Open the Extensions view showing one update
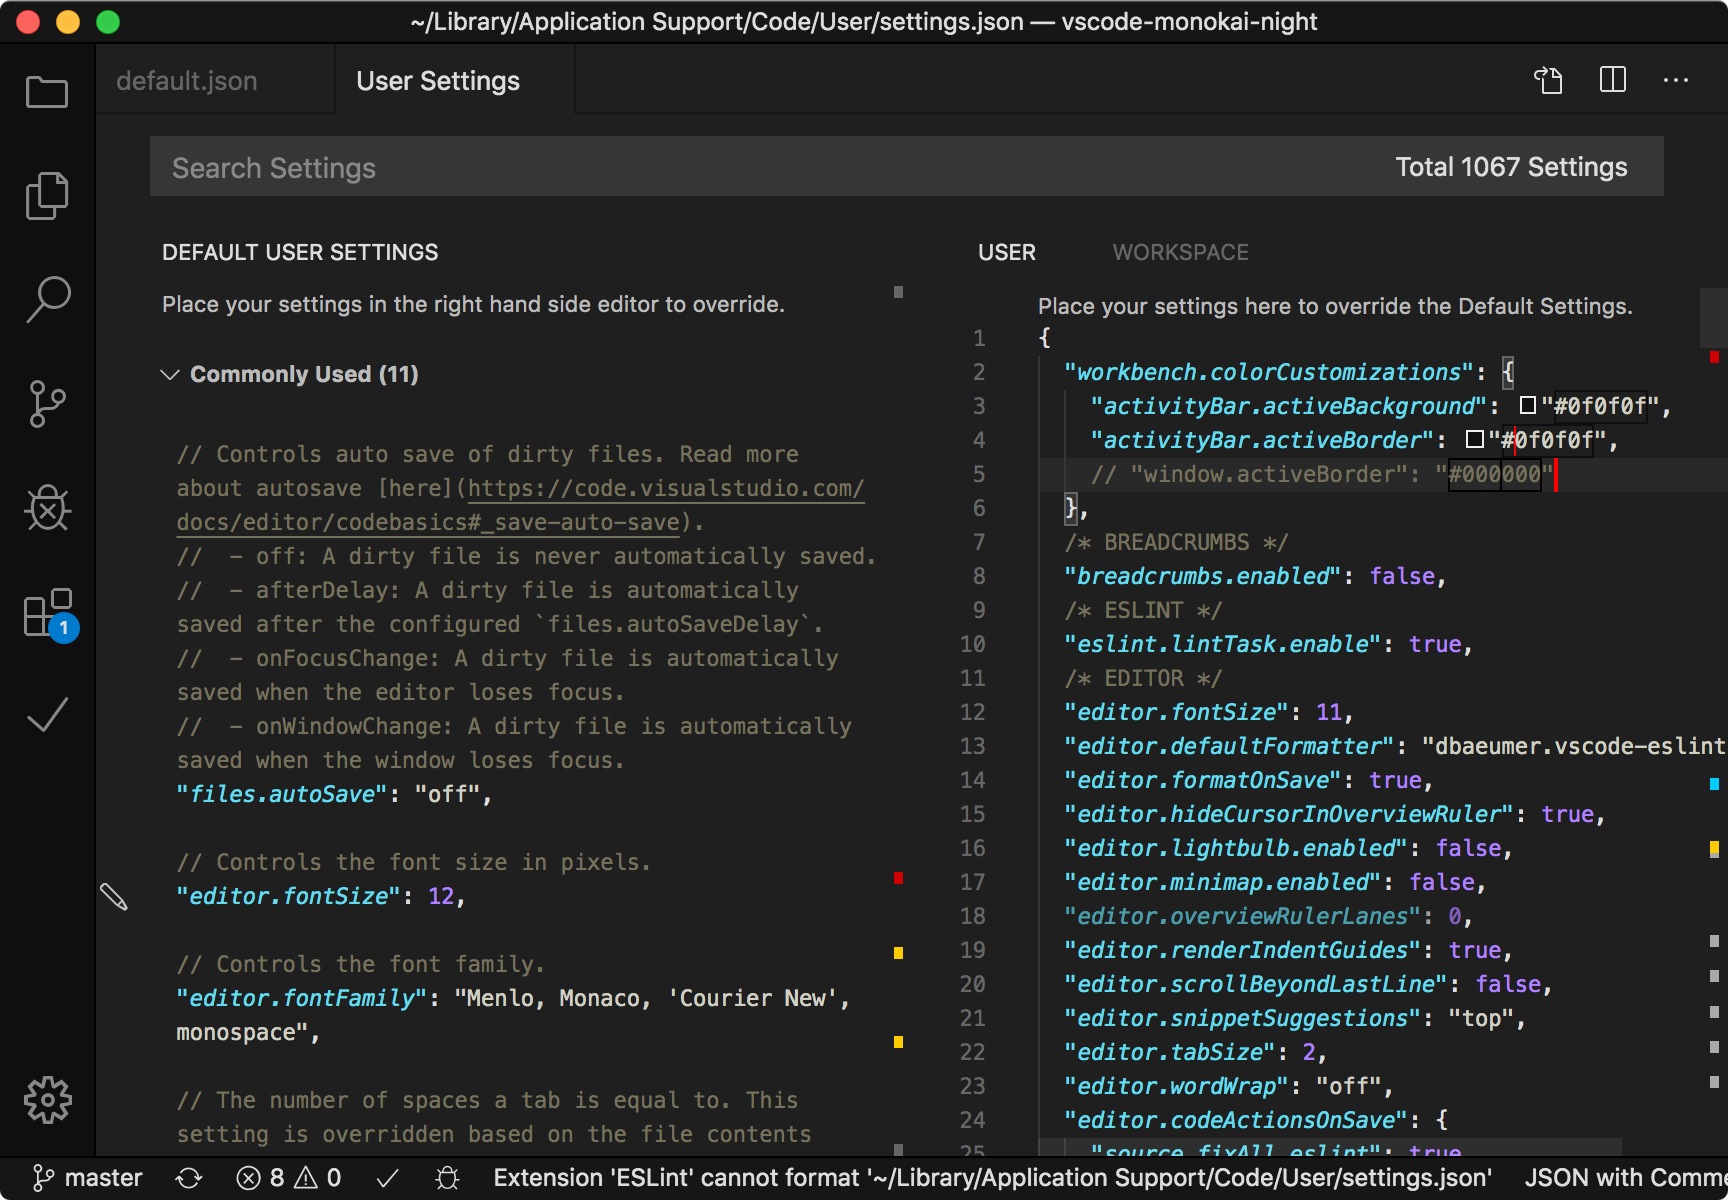The width and height of the screenshot is (1728, 1200). click(47, 612)
